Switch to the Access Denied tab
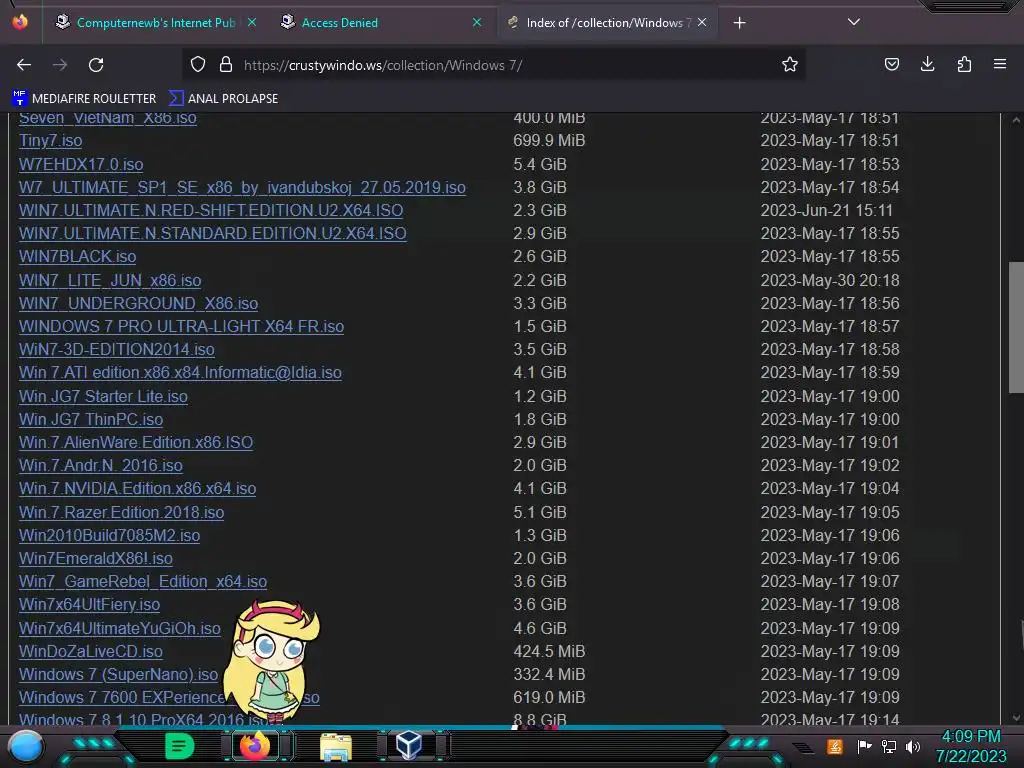 tap(381, 23)
